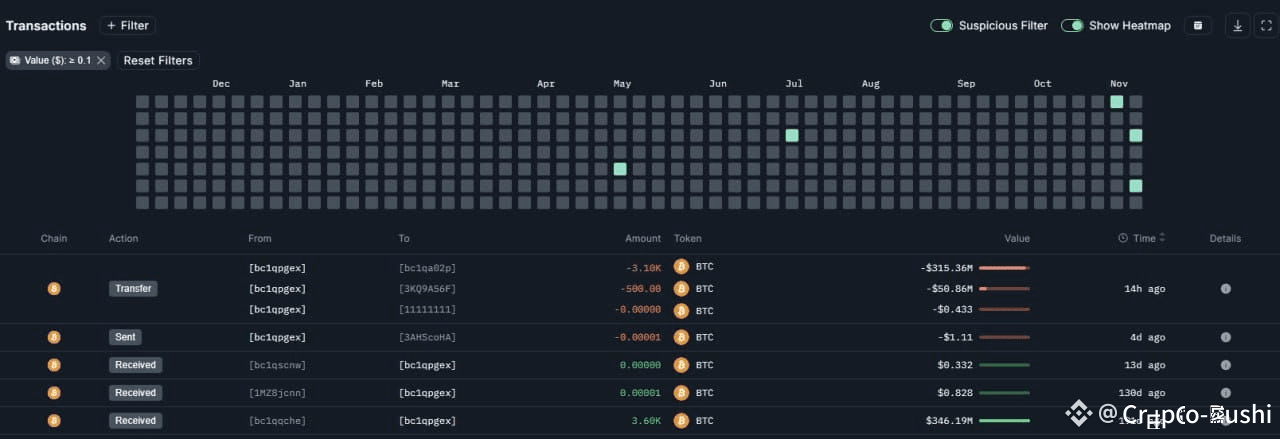
Task: Open details info icon for Transfer row
Action: click(x=1226, y=288)
